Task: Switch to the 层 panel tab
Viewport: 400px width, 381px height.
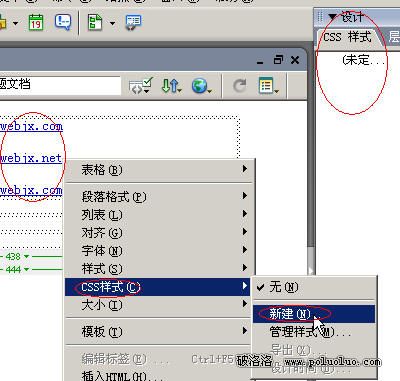Action: tap(394, 37)
